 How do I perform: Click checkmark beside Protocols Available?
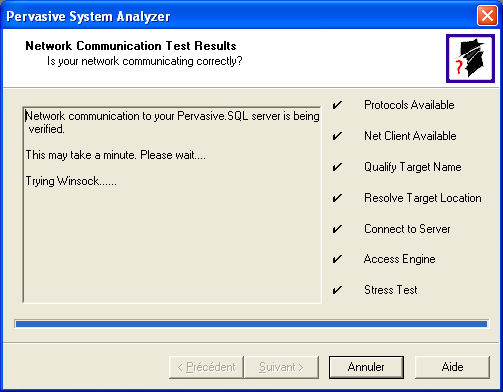(x=337, y=105)
